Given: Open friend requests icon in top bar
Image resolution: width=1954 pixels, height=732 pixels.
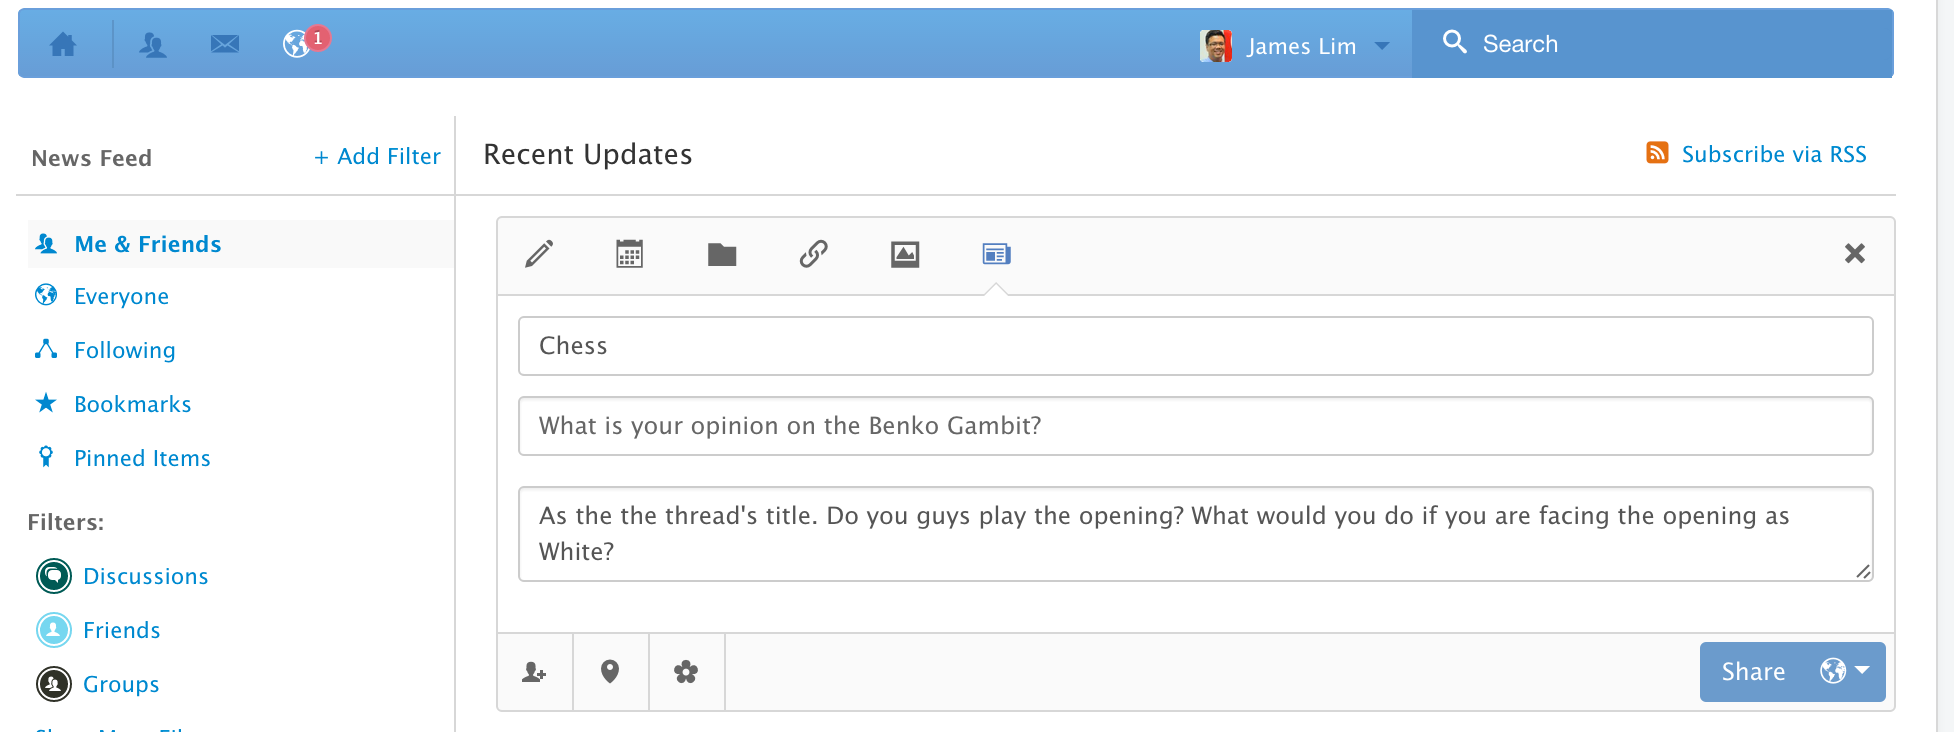Looking at the screenshot, I should [153, 44].
